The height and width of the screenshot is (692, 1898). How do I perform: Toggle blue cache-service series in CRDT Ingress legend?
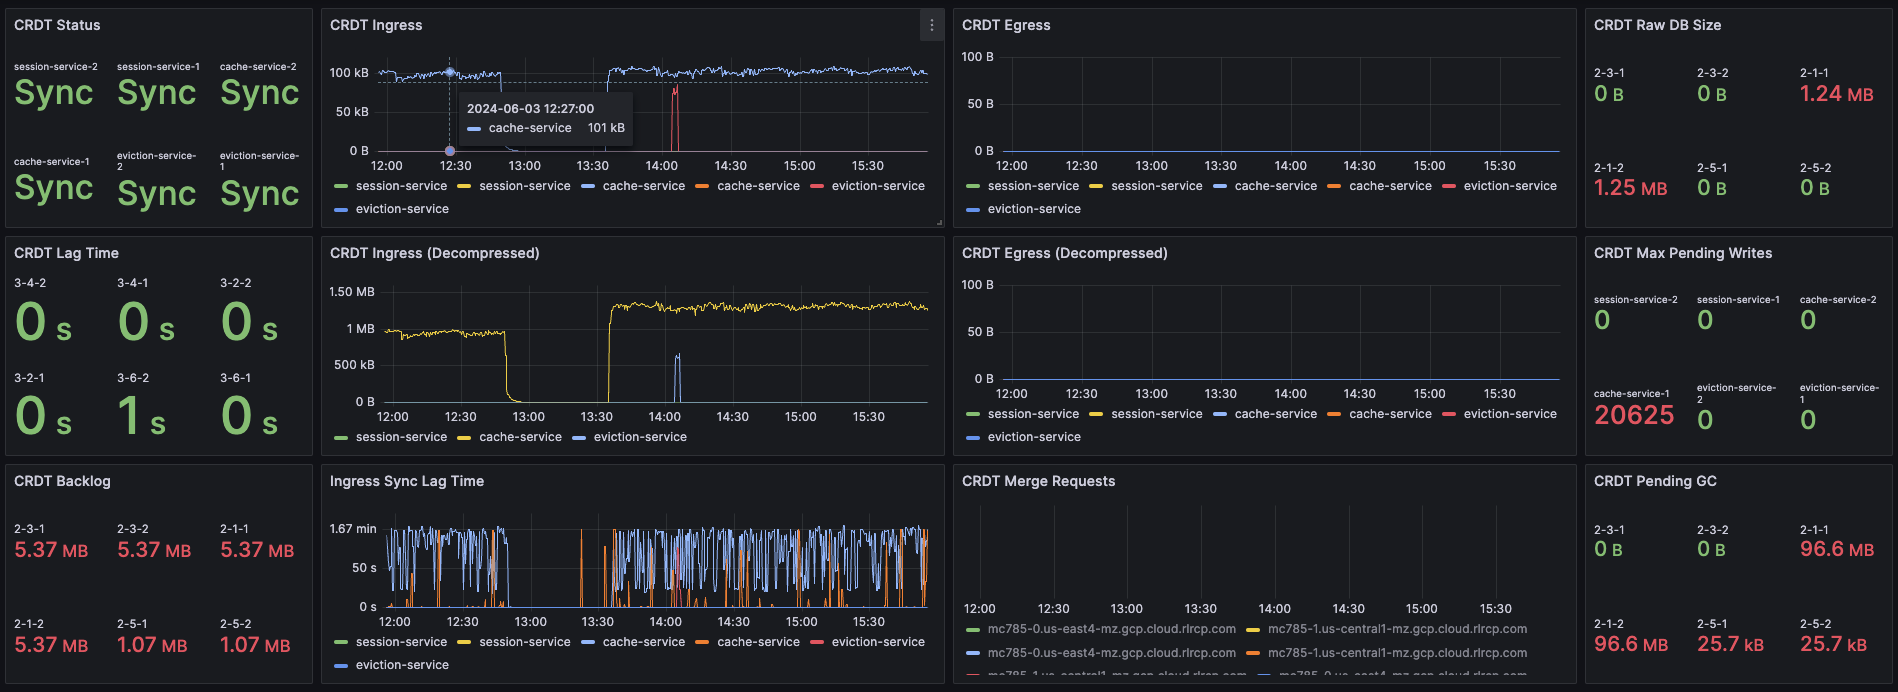click(643, 186)
